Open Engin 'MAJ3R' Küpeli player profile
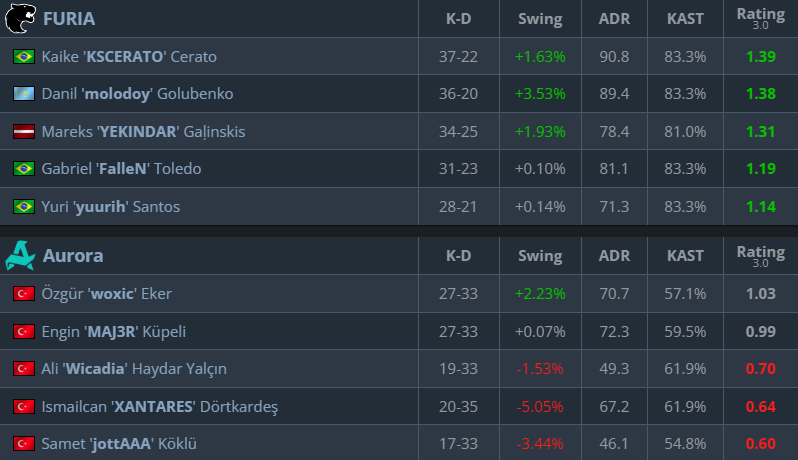The width and height of the screenshot is (798, 460). click(x=114, y=331)
